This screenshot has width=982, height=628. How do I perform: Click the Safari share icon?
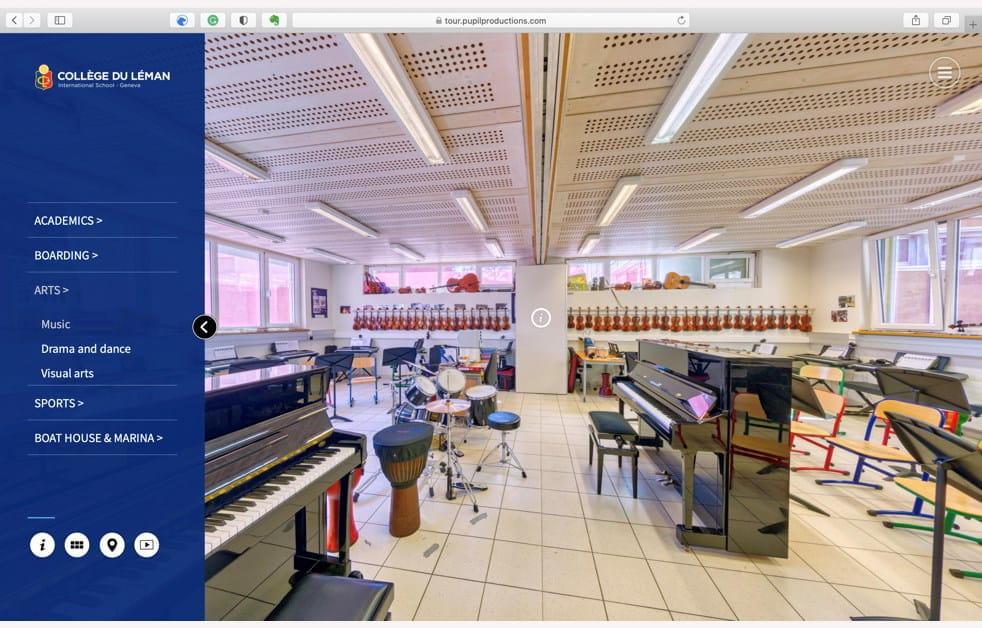point(915,20)
